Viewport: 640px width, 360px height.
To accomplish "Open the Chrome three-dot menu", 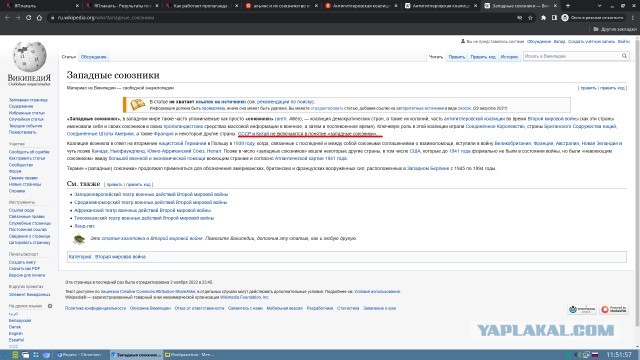I will click(633, 18).
